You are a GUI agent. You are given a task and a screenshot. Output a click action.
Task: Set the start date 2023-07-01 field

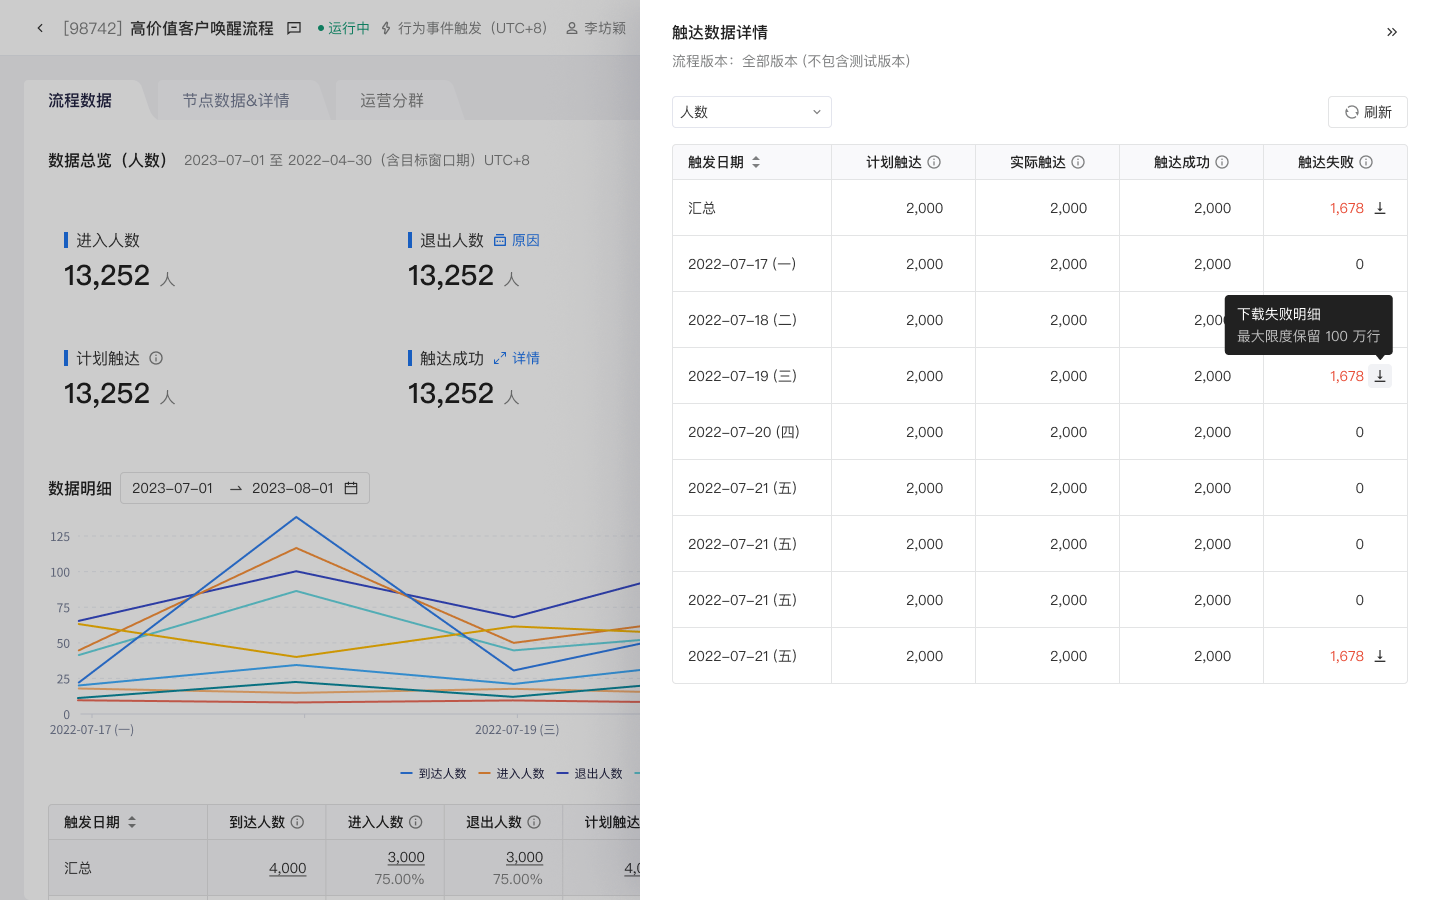click(173, 488)
